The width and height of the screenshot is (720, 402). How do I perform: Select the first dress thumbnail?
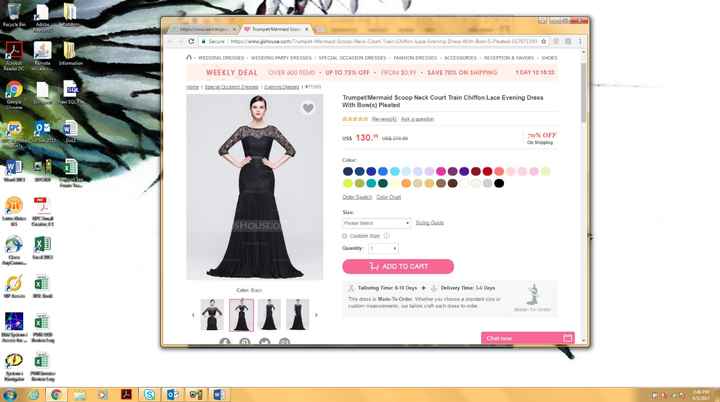[x=212, y=315]
